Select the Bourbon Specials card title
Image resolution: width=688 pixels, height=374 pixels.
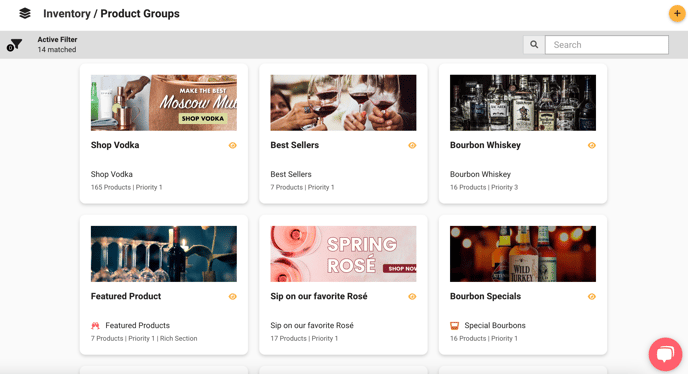[485, 296]
